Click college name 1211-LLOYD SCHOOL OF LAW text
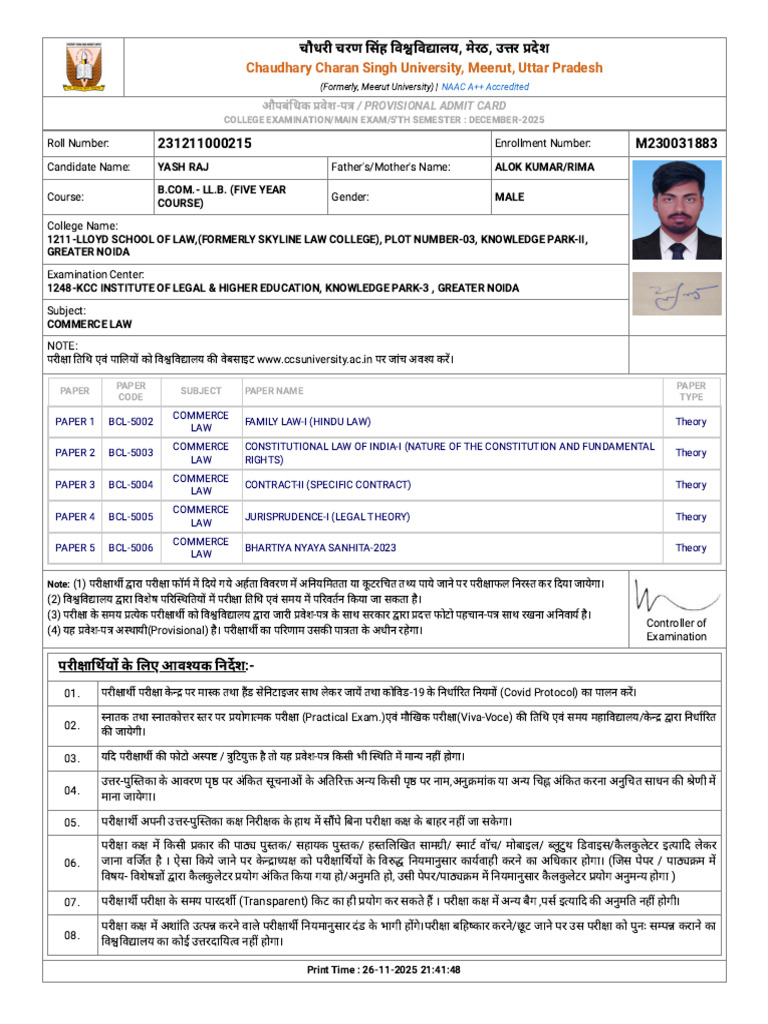Viewport: 768px width, 1024px height. tap(317, 246)
